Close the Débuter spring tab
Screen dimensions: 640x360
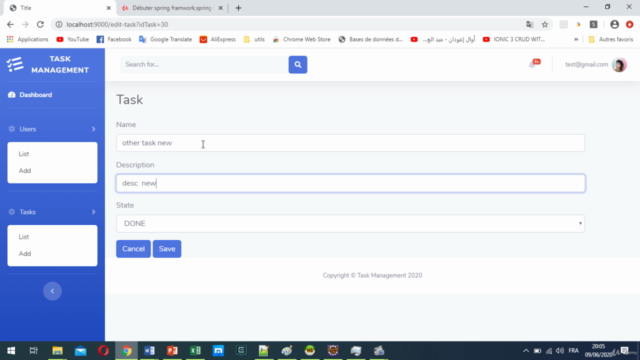(x=220, y=8)
